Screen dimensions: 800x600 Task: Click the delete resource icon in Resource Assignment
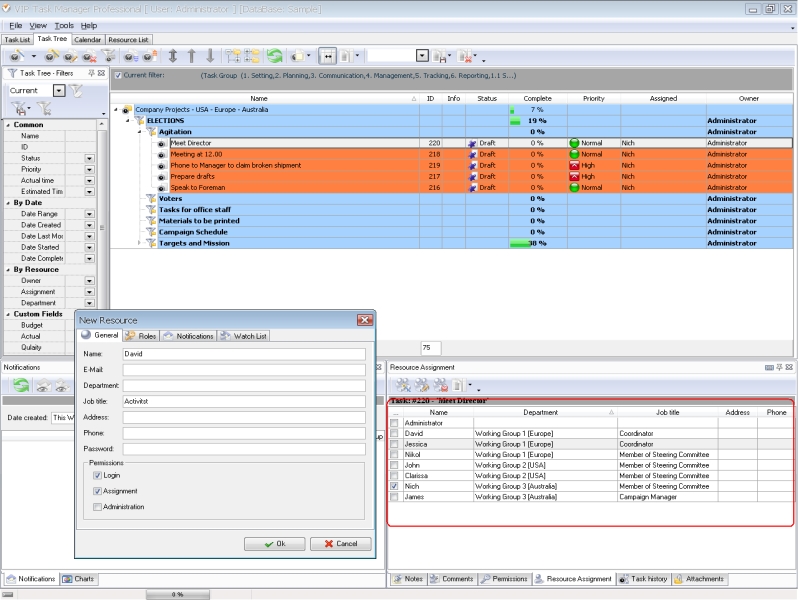coord(440,385)
